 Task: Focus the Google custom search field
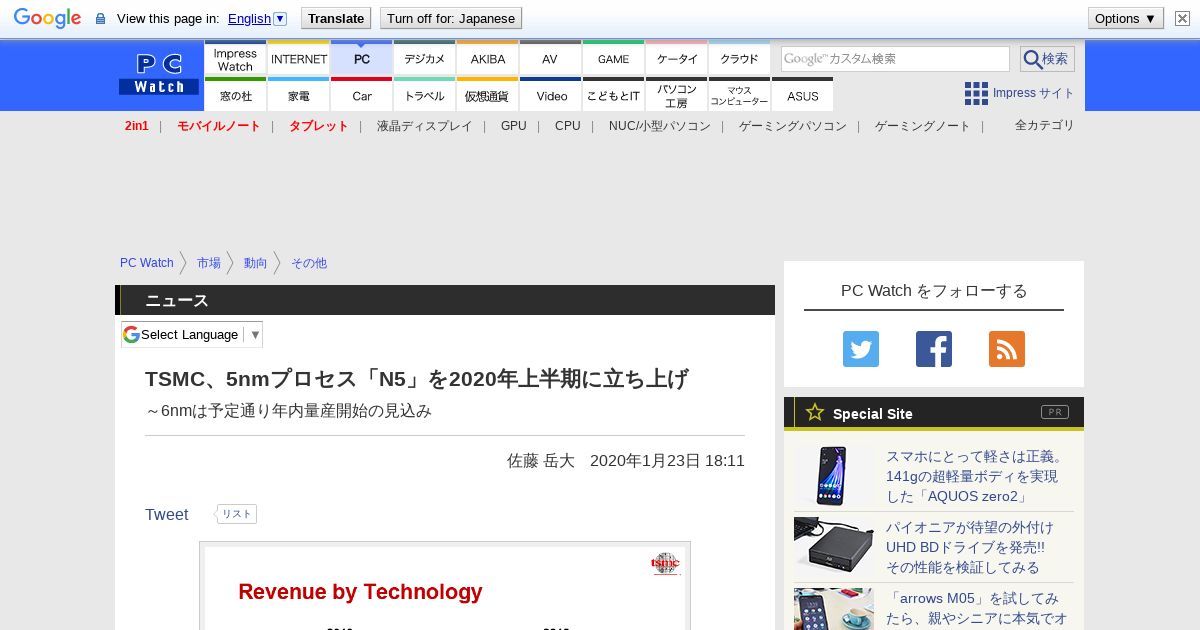(895, 58)
